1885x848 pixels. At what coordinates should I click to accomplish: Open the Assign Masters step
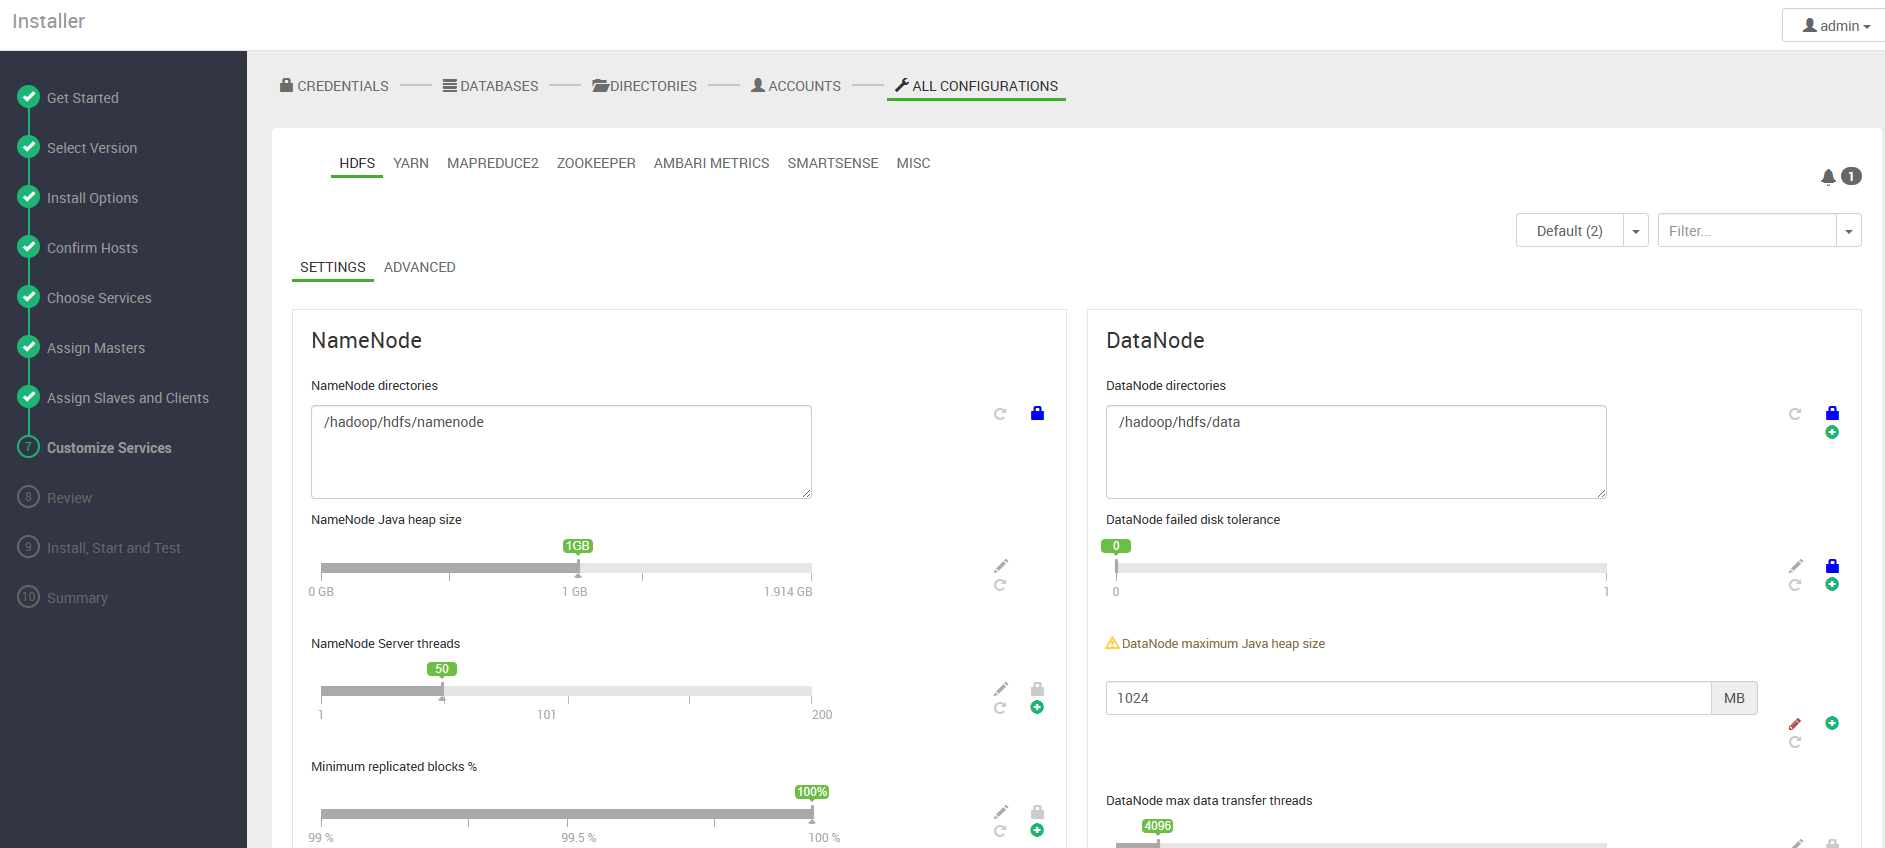coord(96,348)
